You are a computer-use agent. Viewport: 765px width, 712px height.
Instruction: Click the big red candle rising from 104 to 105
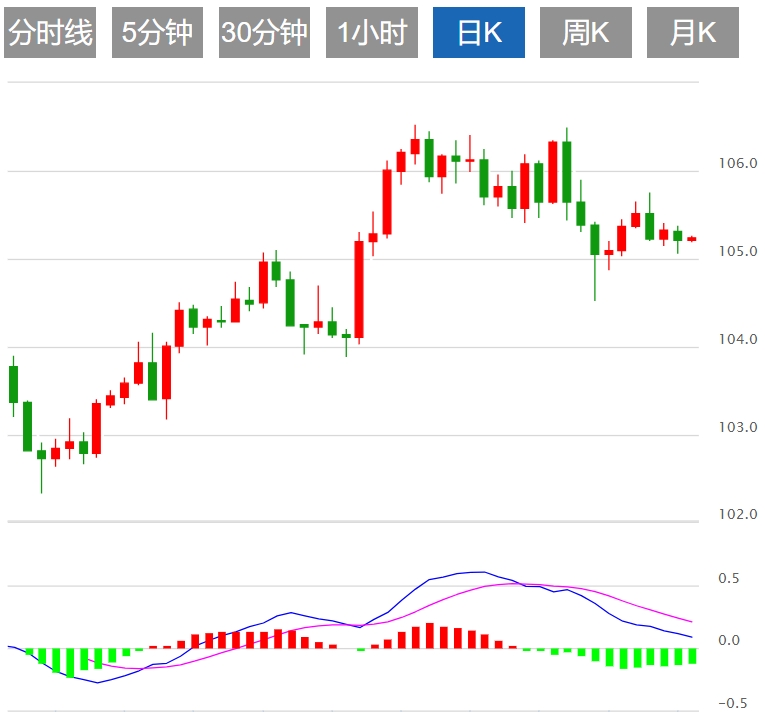(x=359, y=289)
